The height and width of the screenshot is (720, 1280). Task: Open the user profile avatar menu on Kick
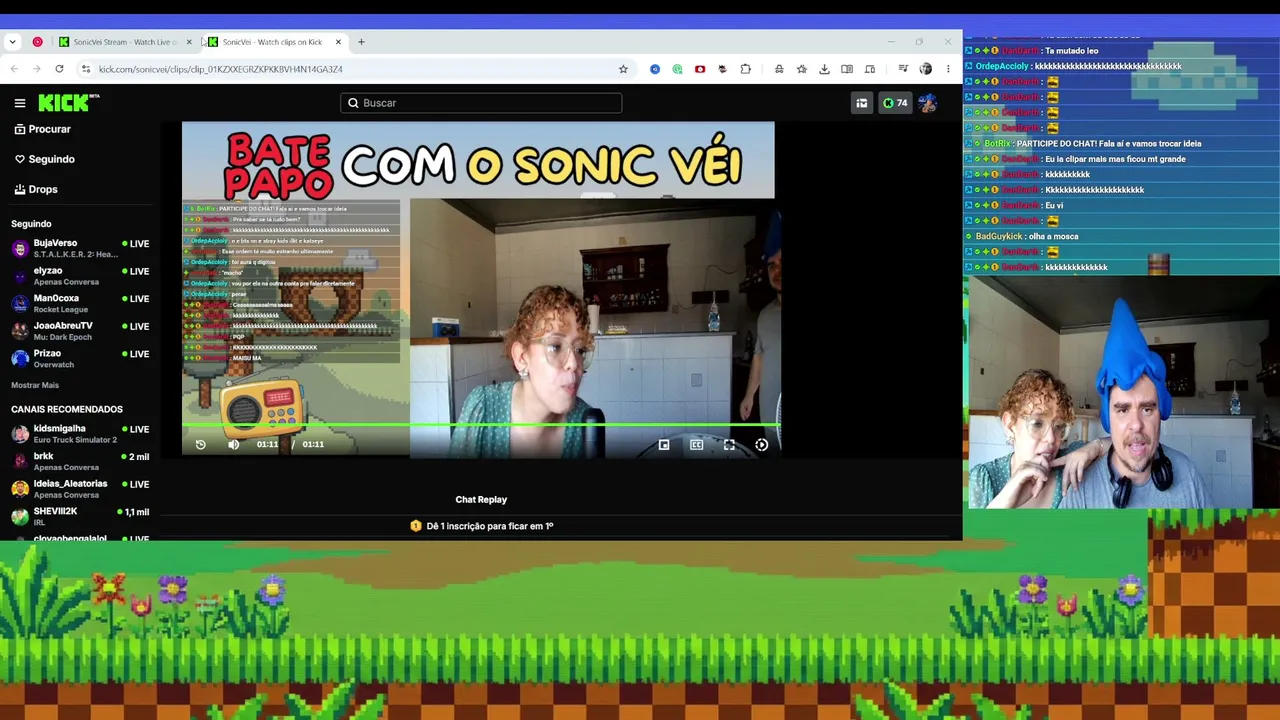928,103
